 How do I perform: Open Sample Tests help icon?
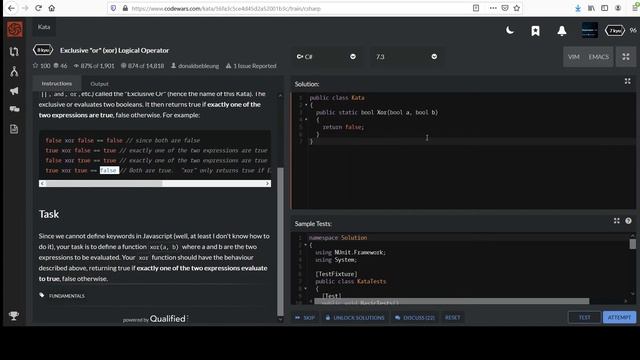[x=629, y=221]
